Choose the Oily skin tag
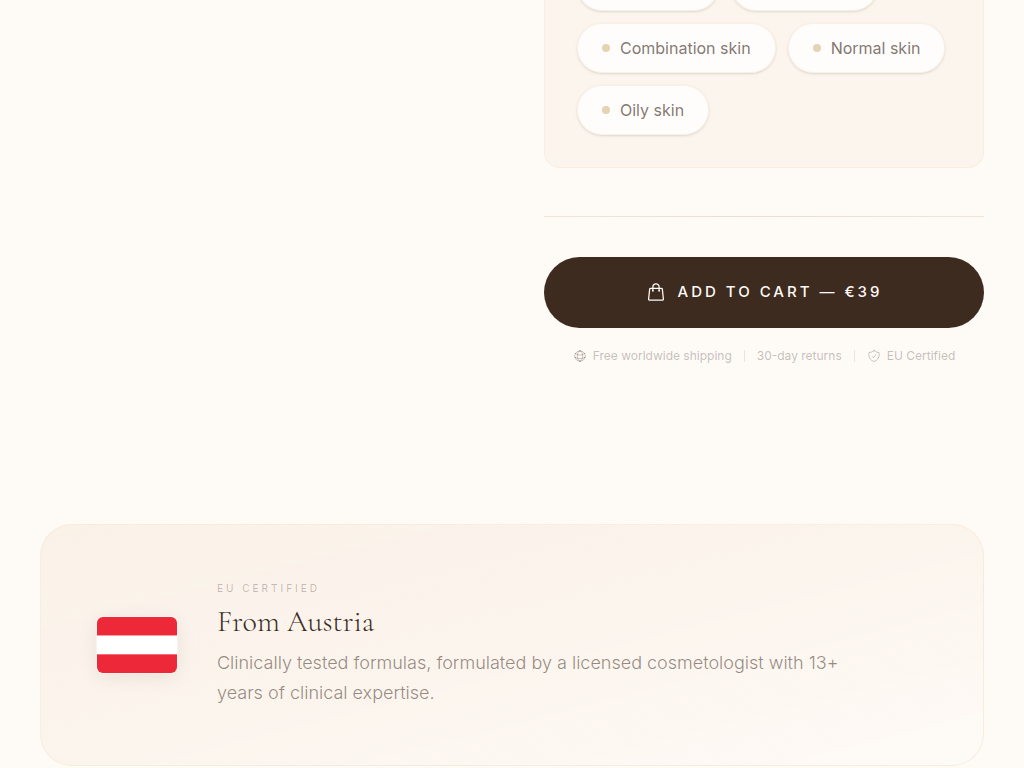Screen dimensions: 1024x768 [643, 110]
